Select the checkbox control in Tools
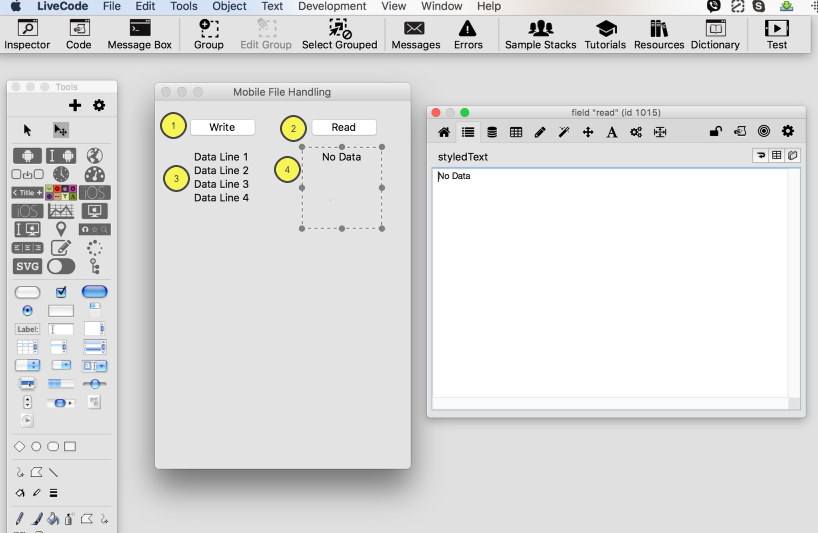The width and height of the screenshot is (818, 533). coord(61,292)
